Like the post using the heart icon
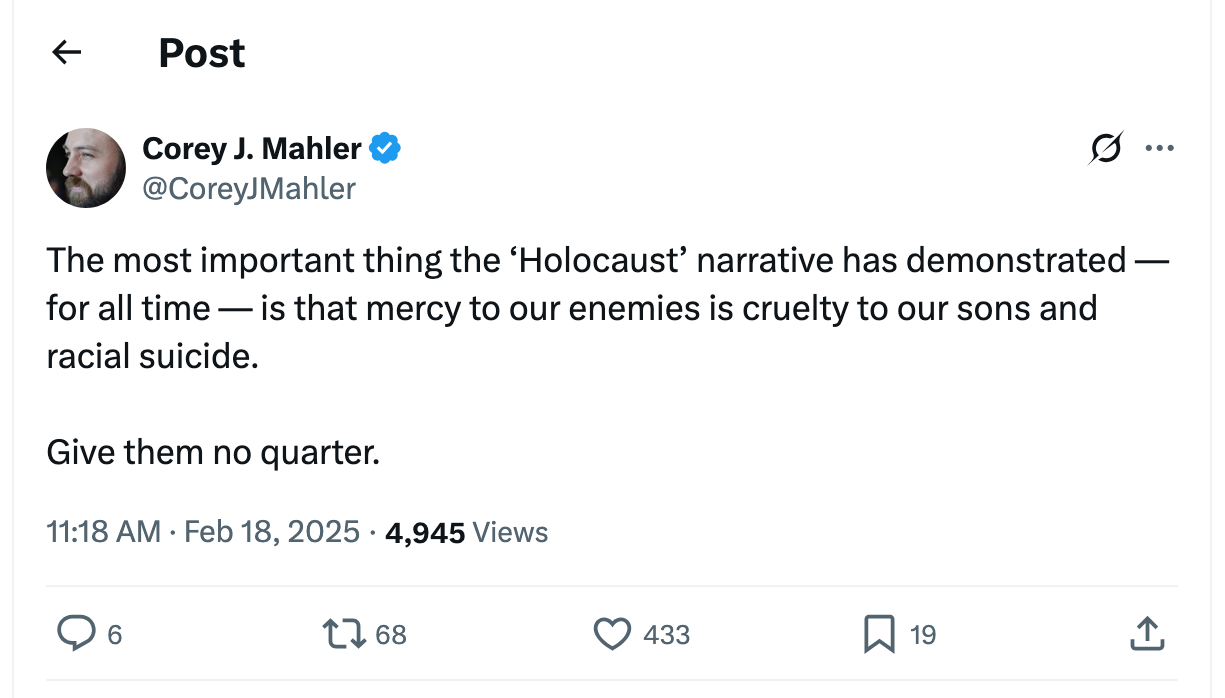1225x698 pixels. (x=615, y=633)
